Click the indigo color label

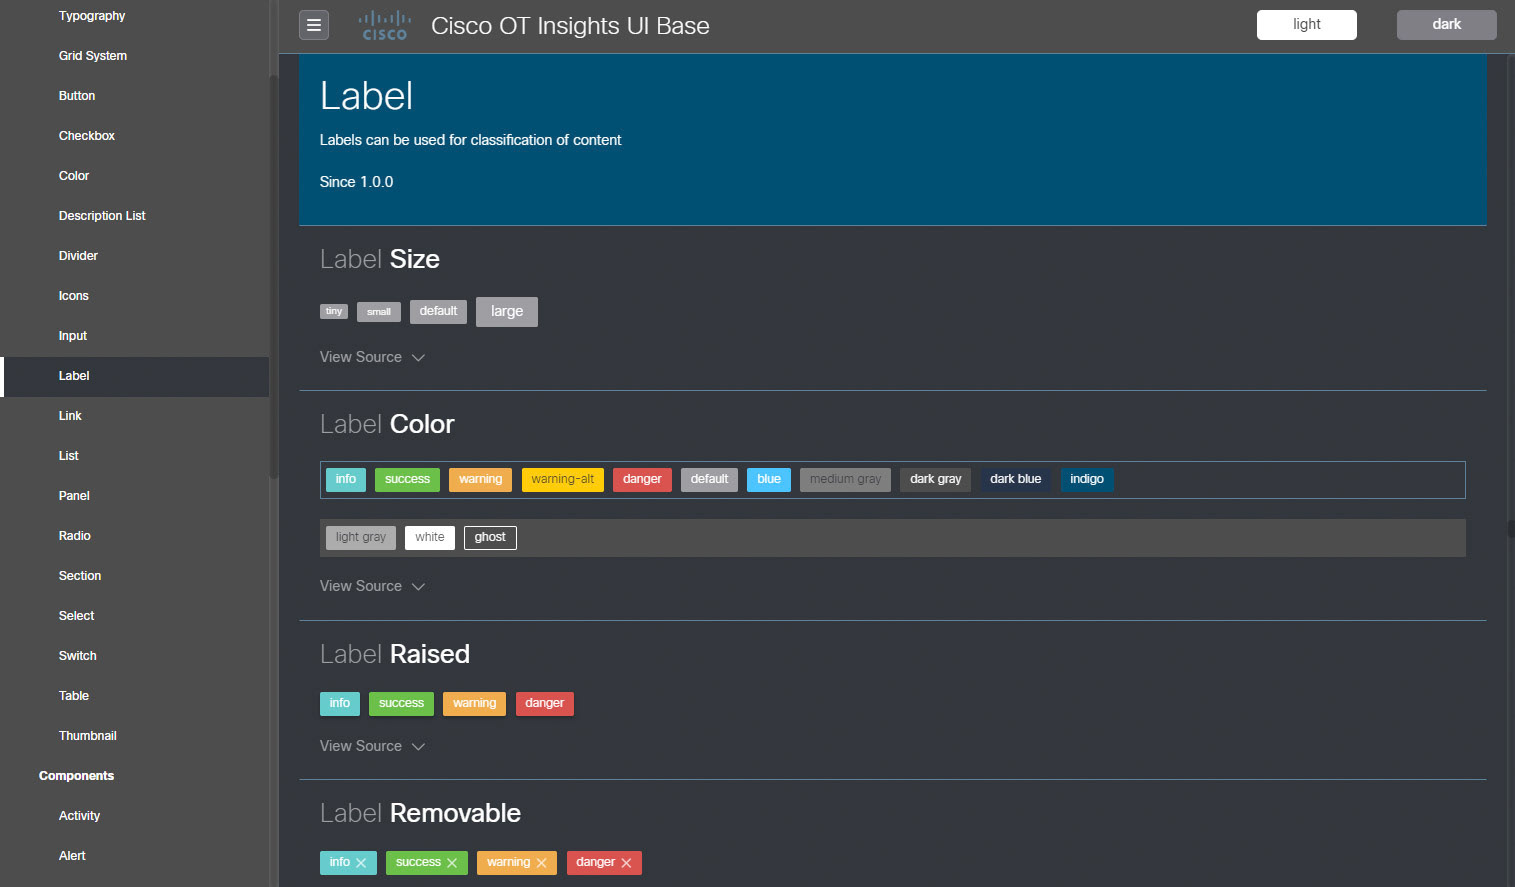tap(1087, 480)
